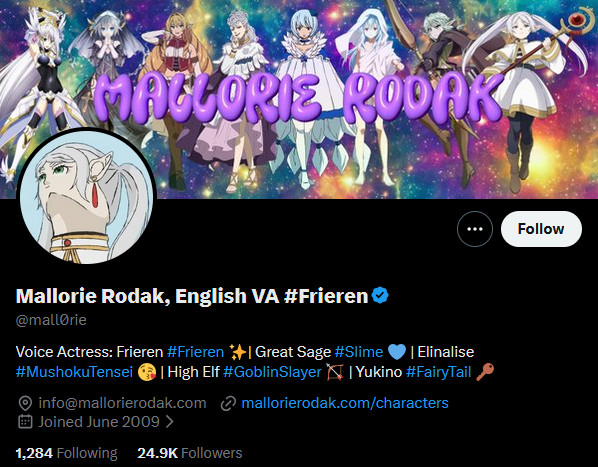Click the Follow button
This screenshot has height=467, width=598.
(x=541, y=229)
